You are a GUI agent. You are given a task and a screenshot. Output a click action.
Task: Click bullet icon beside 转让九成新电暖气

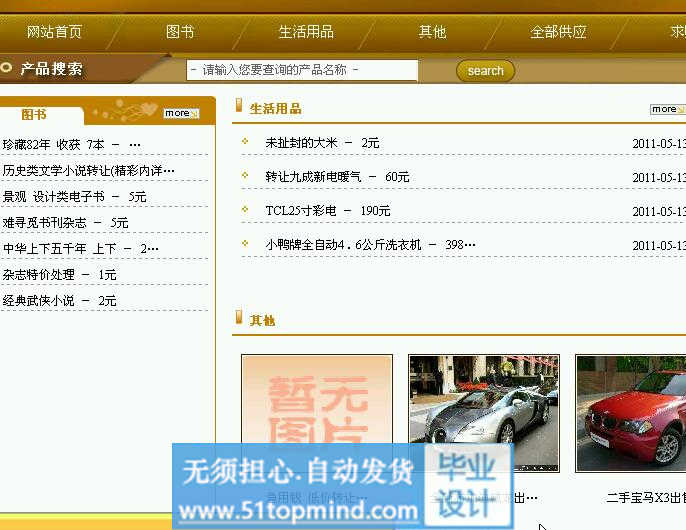point(245,175)
